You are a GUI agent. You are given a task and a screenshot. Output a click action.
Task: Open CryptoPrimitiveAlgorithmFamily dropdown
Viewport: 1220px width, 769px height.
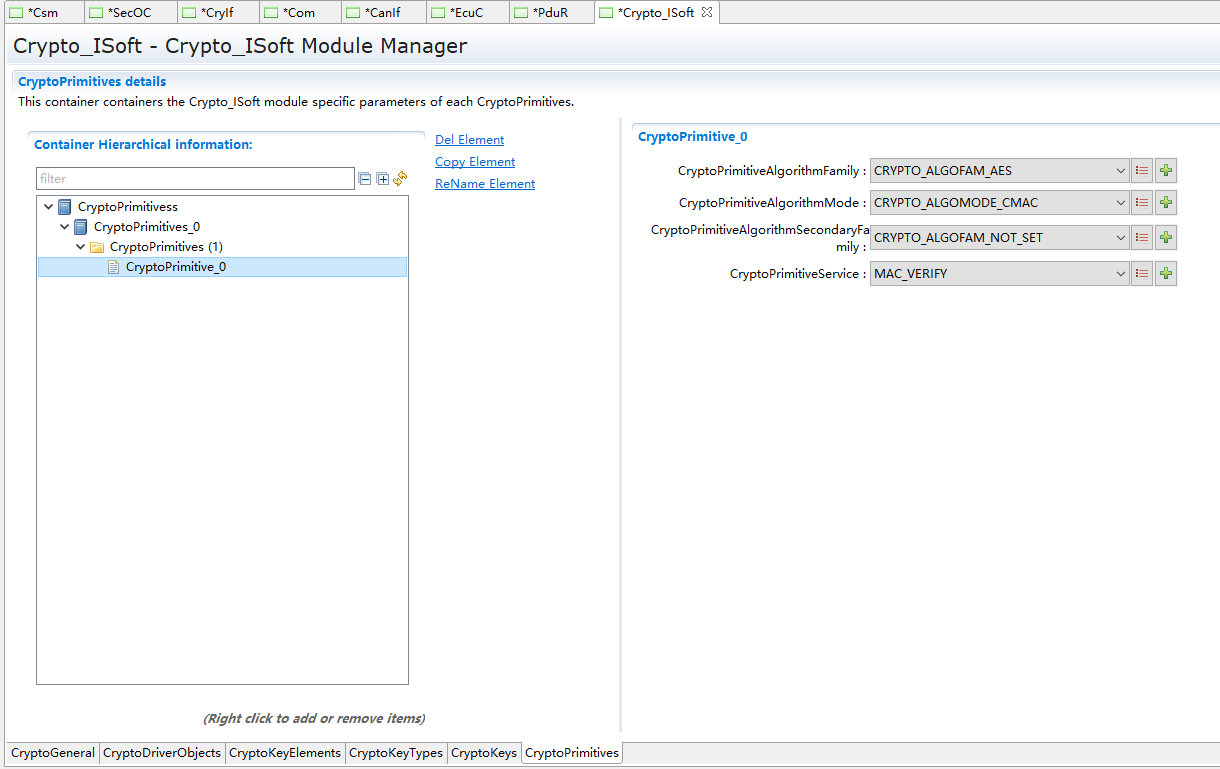click(x=999, y=171)
